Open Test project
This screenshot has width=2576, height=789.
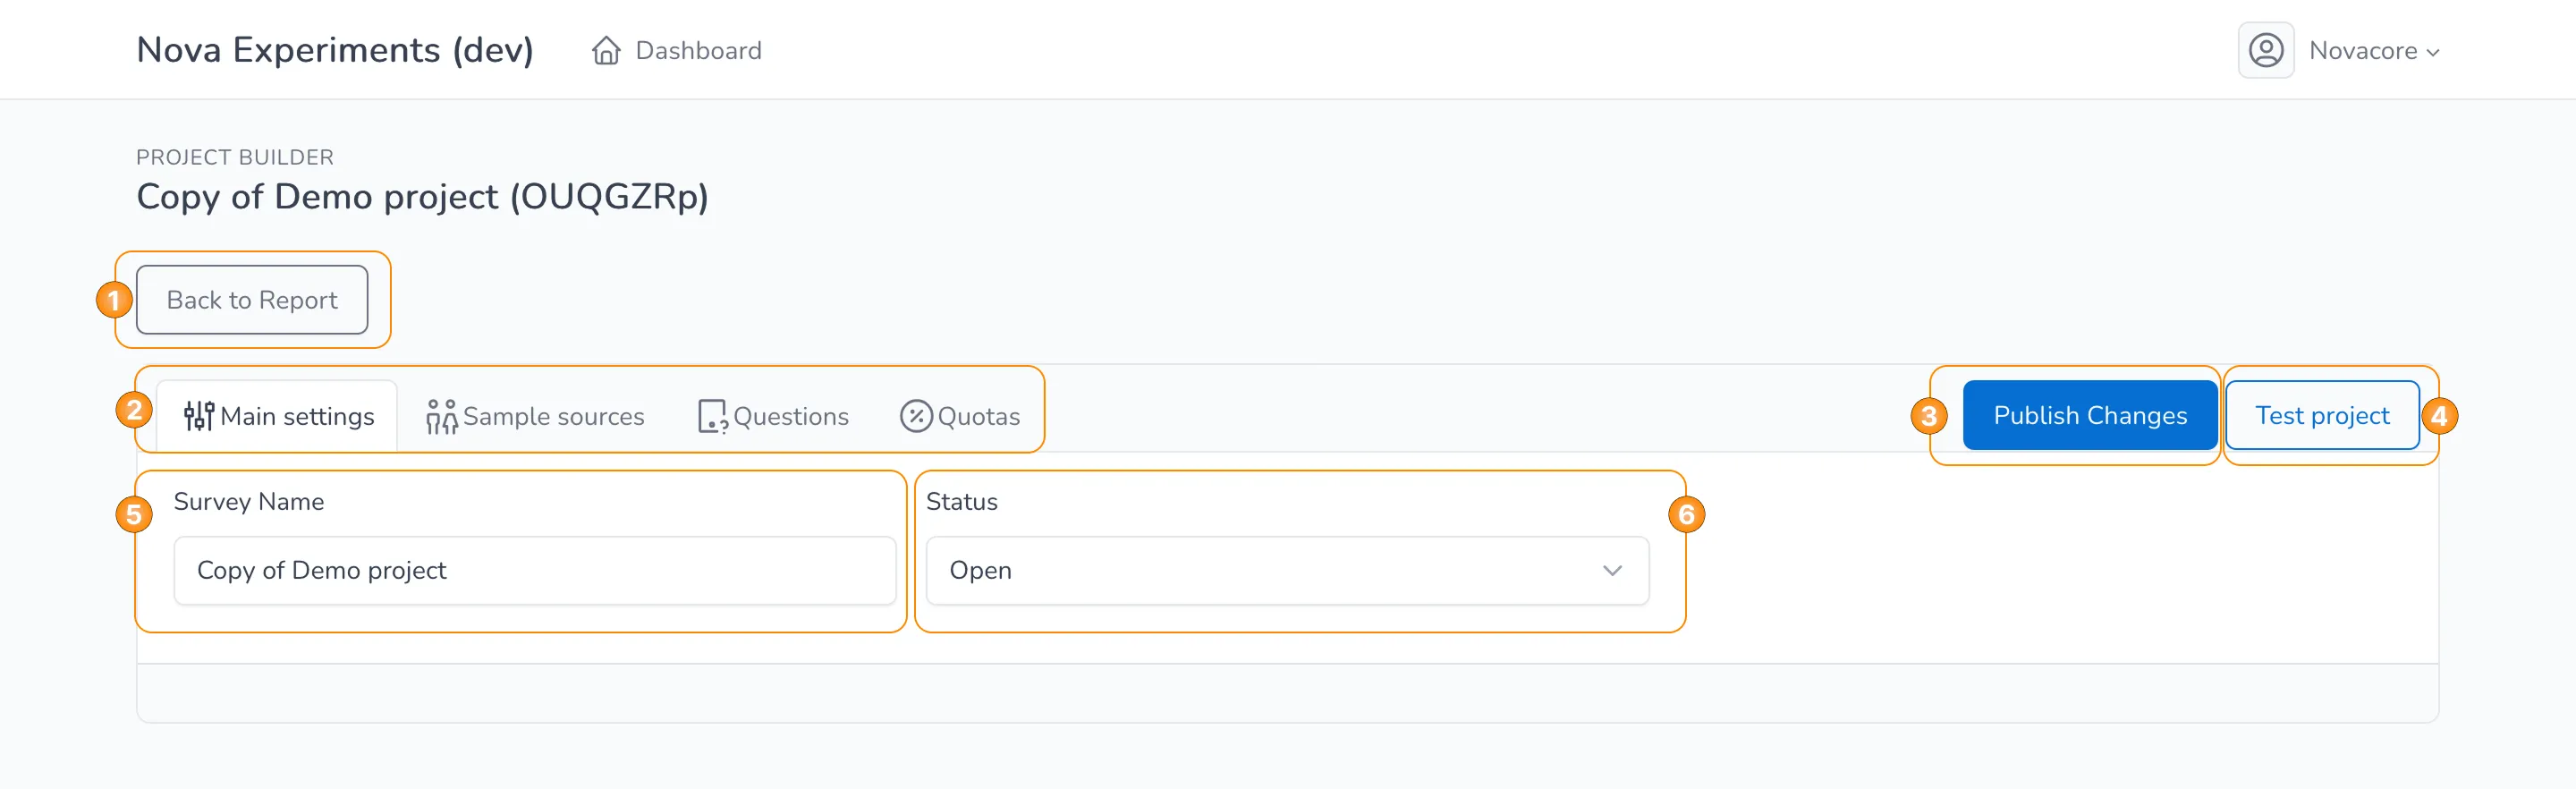(x=2321, y=415)
